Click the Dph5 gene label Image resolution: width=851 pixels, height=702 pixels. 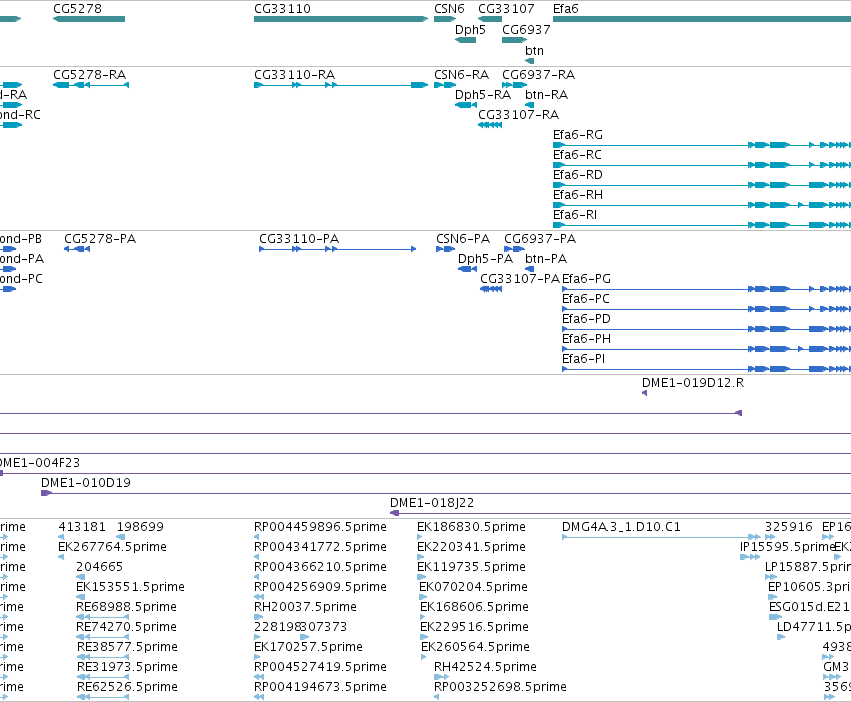coord(470,29)
